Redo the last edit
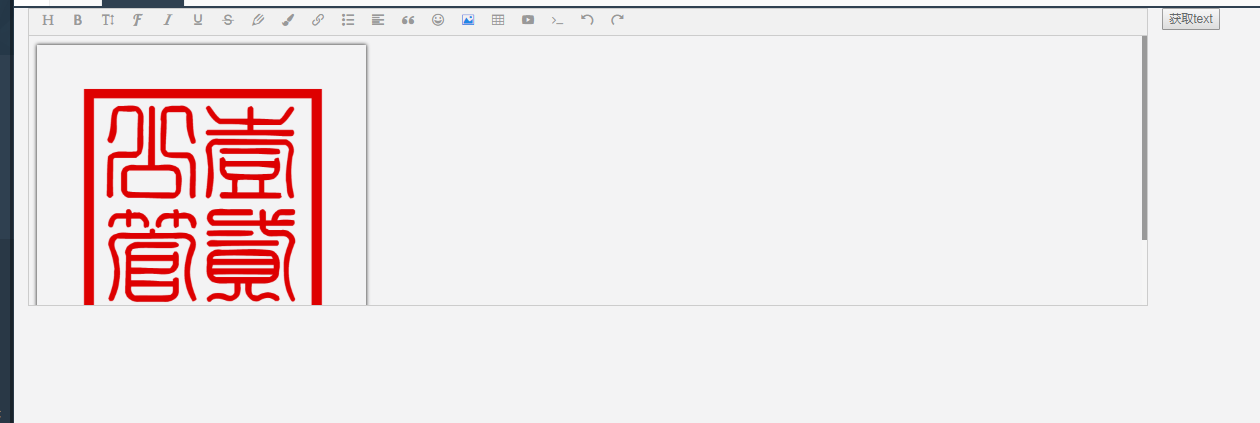This screenshot has height=423, width=1260. [x=618, y=20]
